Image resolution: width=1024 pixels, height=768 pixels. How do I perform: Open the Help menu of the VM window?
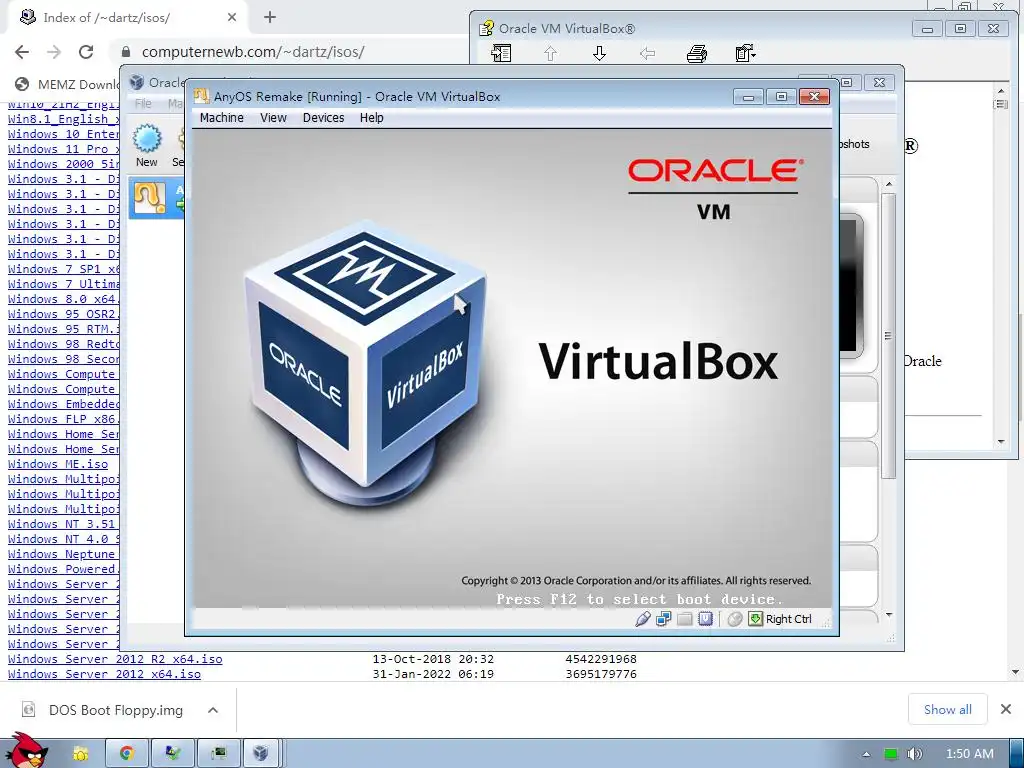pyautogui.click(x=372, y=118)
